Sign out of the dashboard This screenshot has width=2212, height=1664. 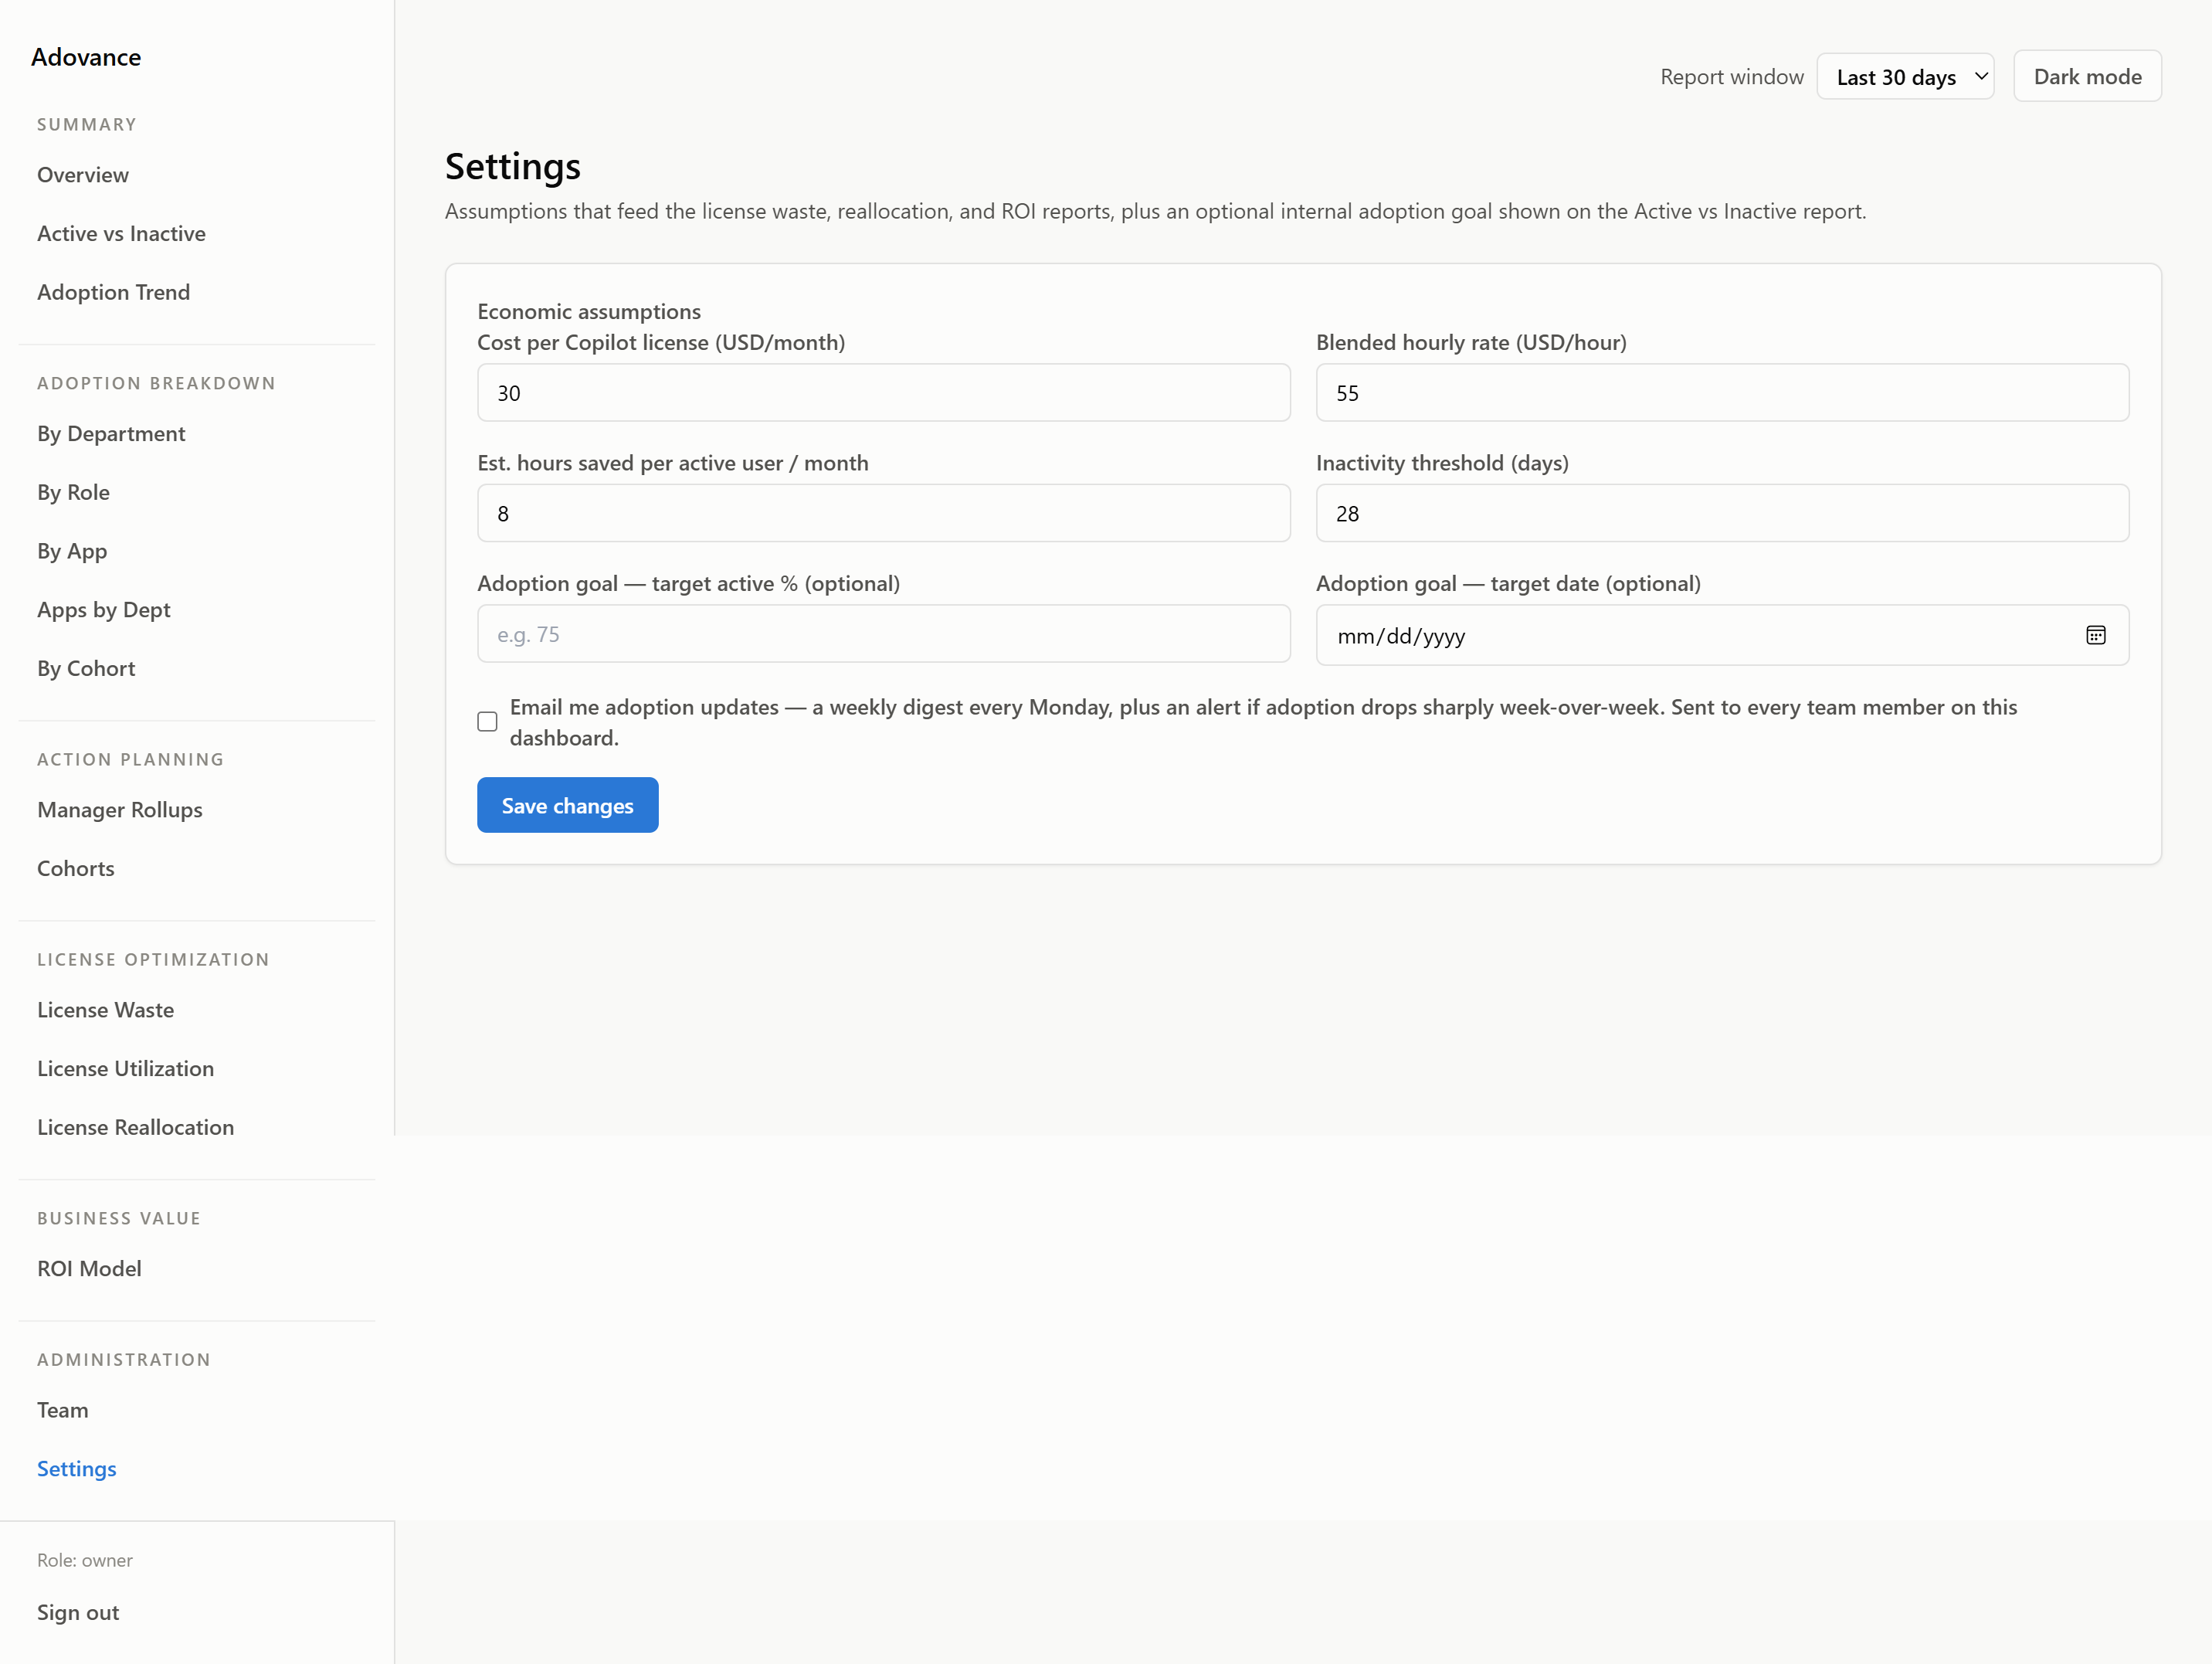(78, 1612)
